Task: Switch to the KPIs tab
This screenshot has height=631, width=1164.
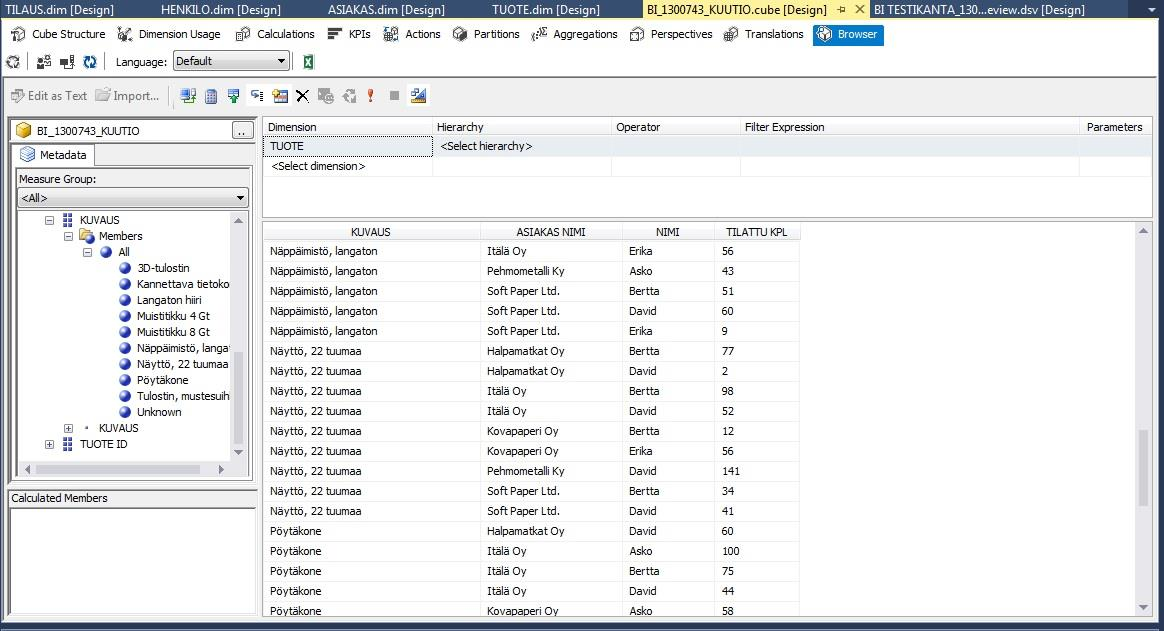Action: tap(349, 34)
